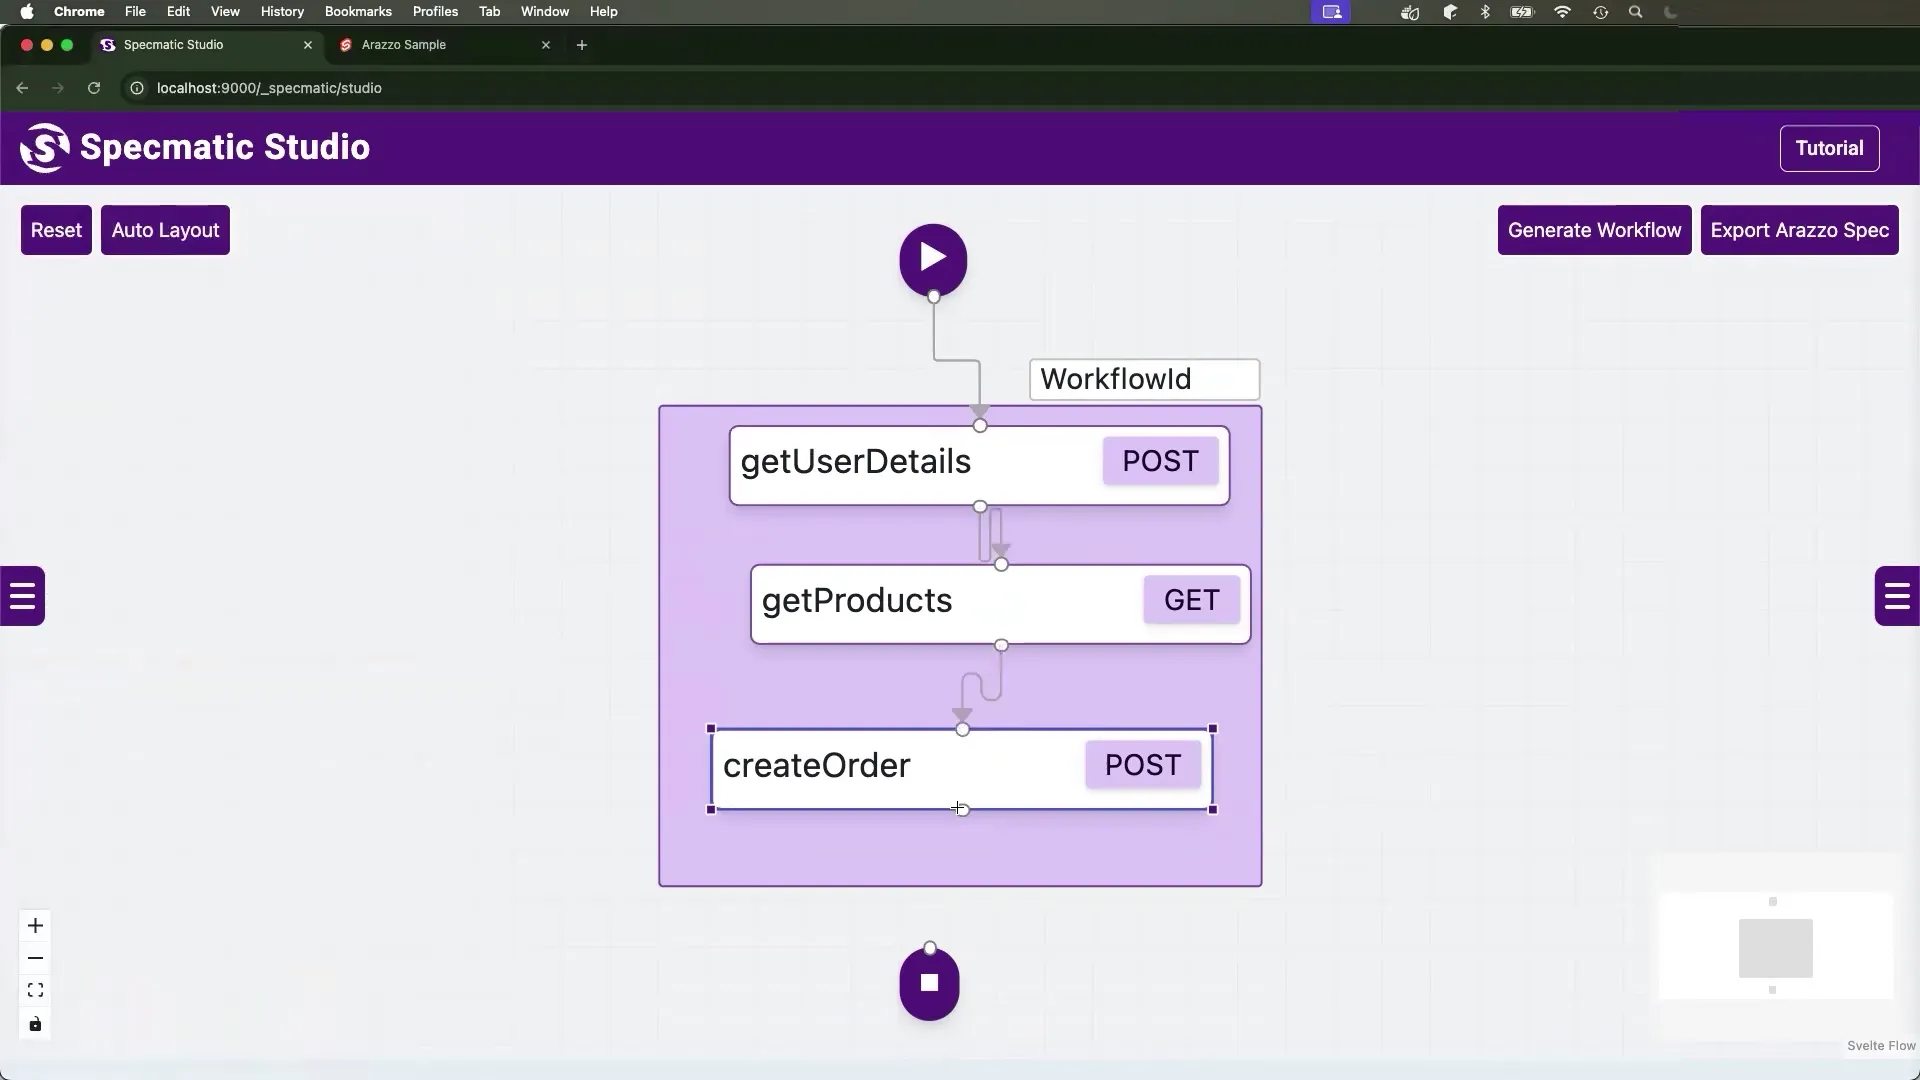The image size is (1920, 1080).
Task: Open the Profiles menu
Action: click(x=435, y=12)
